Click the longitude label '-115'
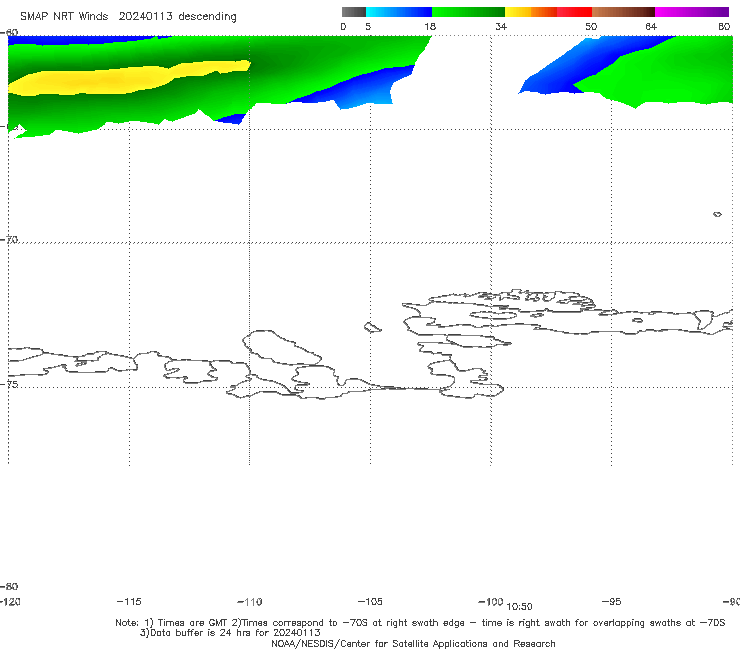Screen dimensions: 740x650 (x=129, y=601)
